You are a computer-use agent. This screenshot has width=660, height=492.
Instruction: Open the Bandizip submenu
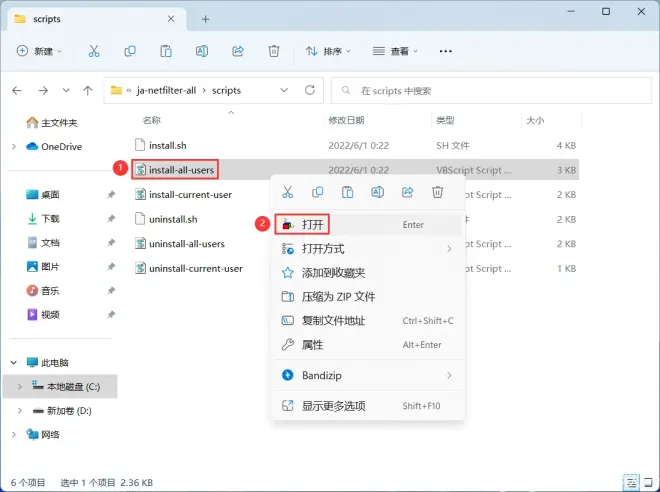click(368, 375)
